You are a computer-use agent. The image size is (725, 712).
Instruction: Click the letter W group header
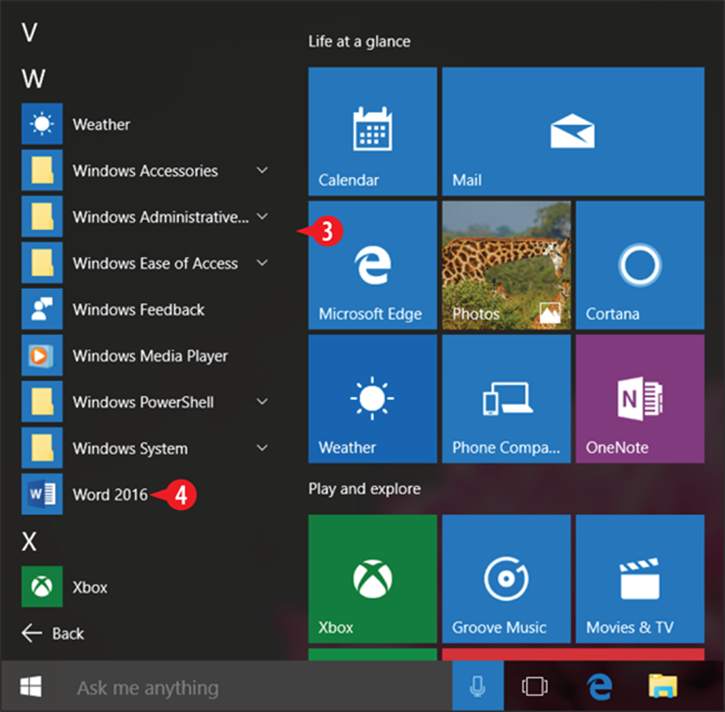click(x=33, y=79)
